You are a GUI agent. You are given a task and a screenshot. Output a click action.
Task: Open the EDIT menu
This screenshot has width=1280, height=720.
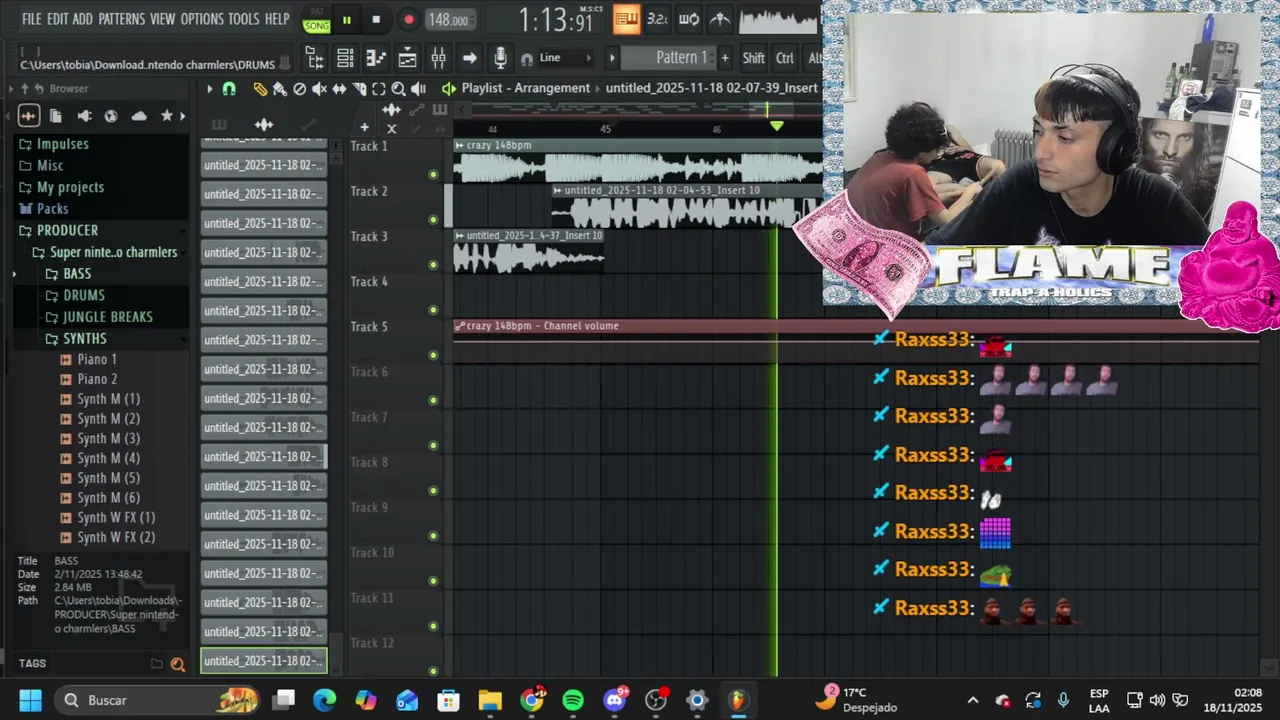pyautogui.click(x=57, y=19)
